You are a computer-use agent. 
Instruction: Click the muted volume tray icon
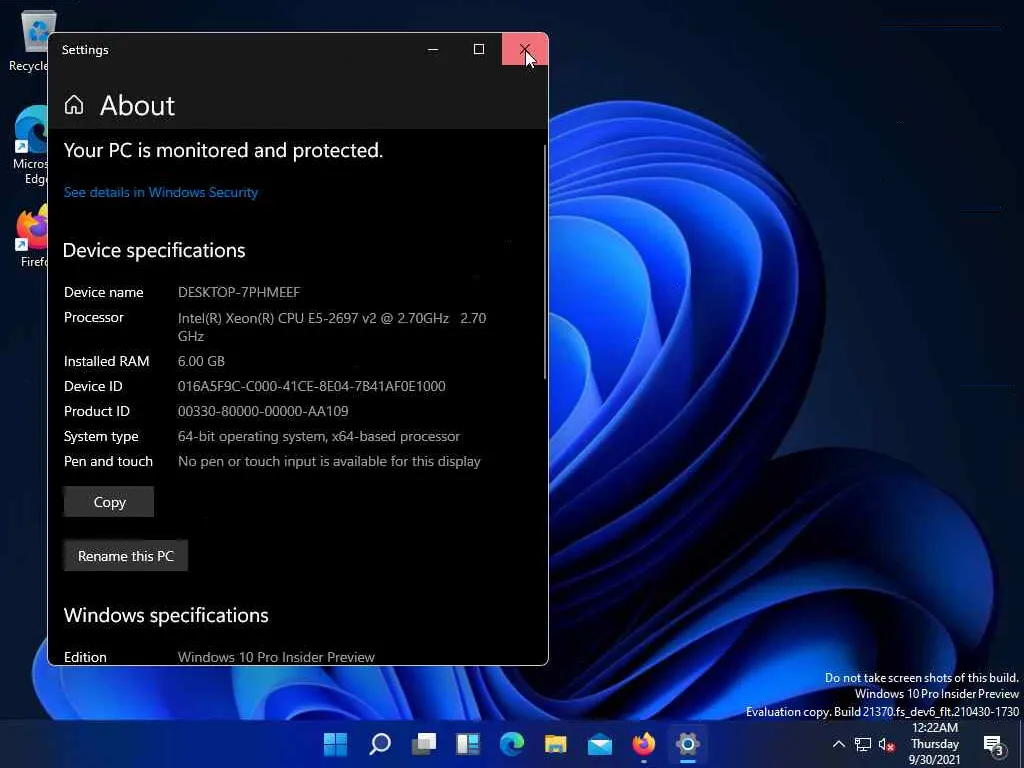(886, 744)
